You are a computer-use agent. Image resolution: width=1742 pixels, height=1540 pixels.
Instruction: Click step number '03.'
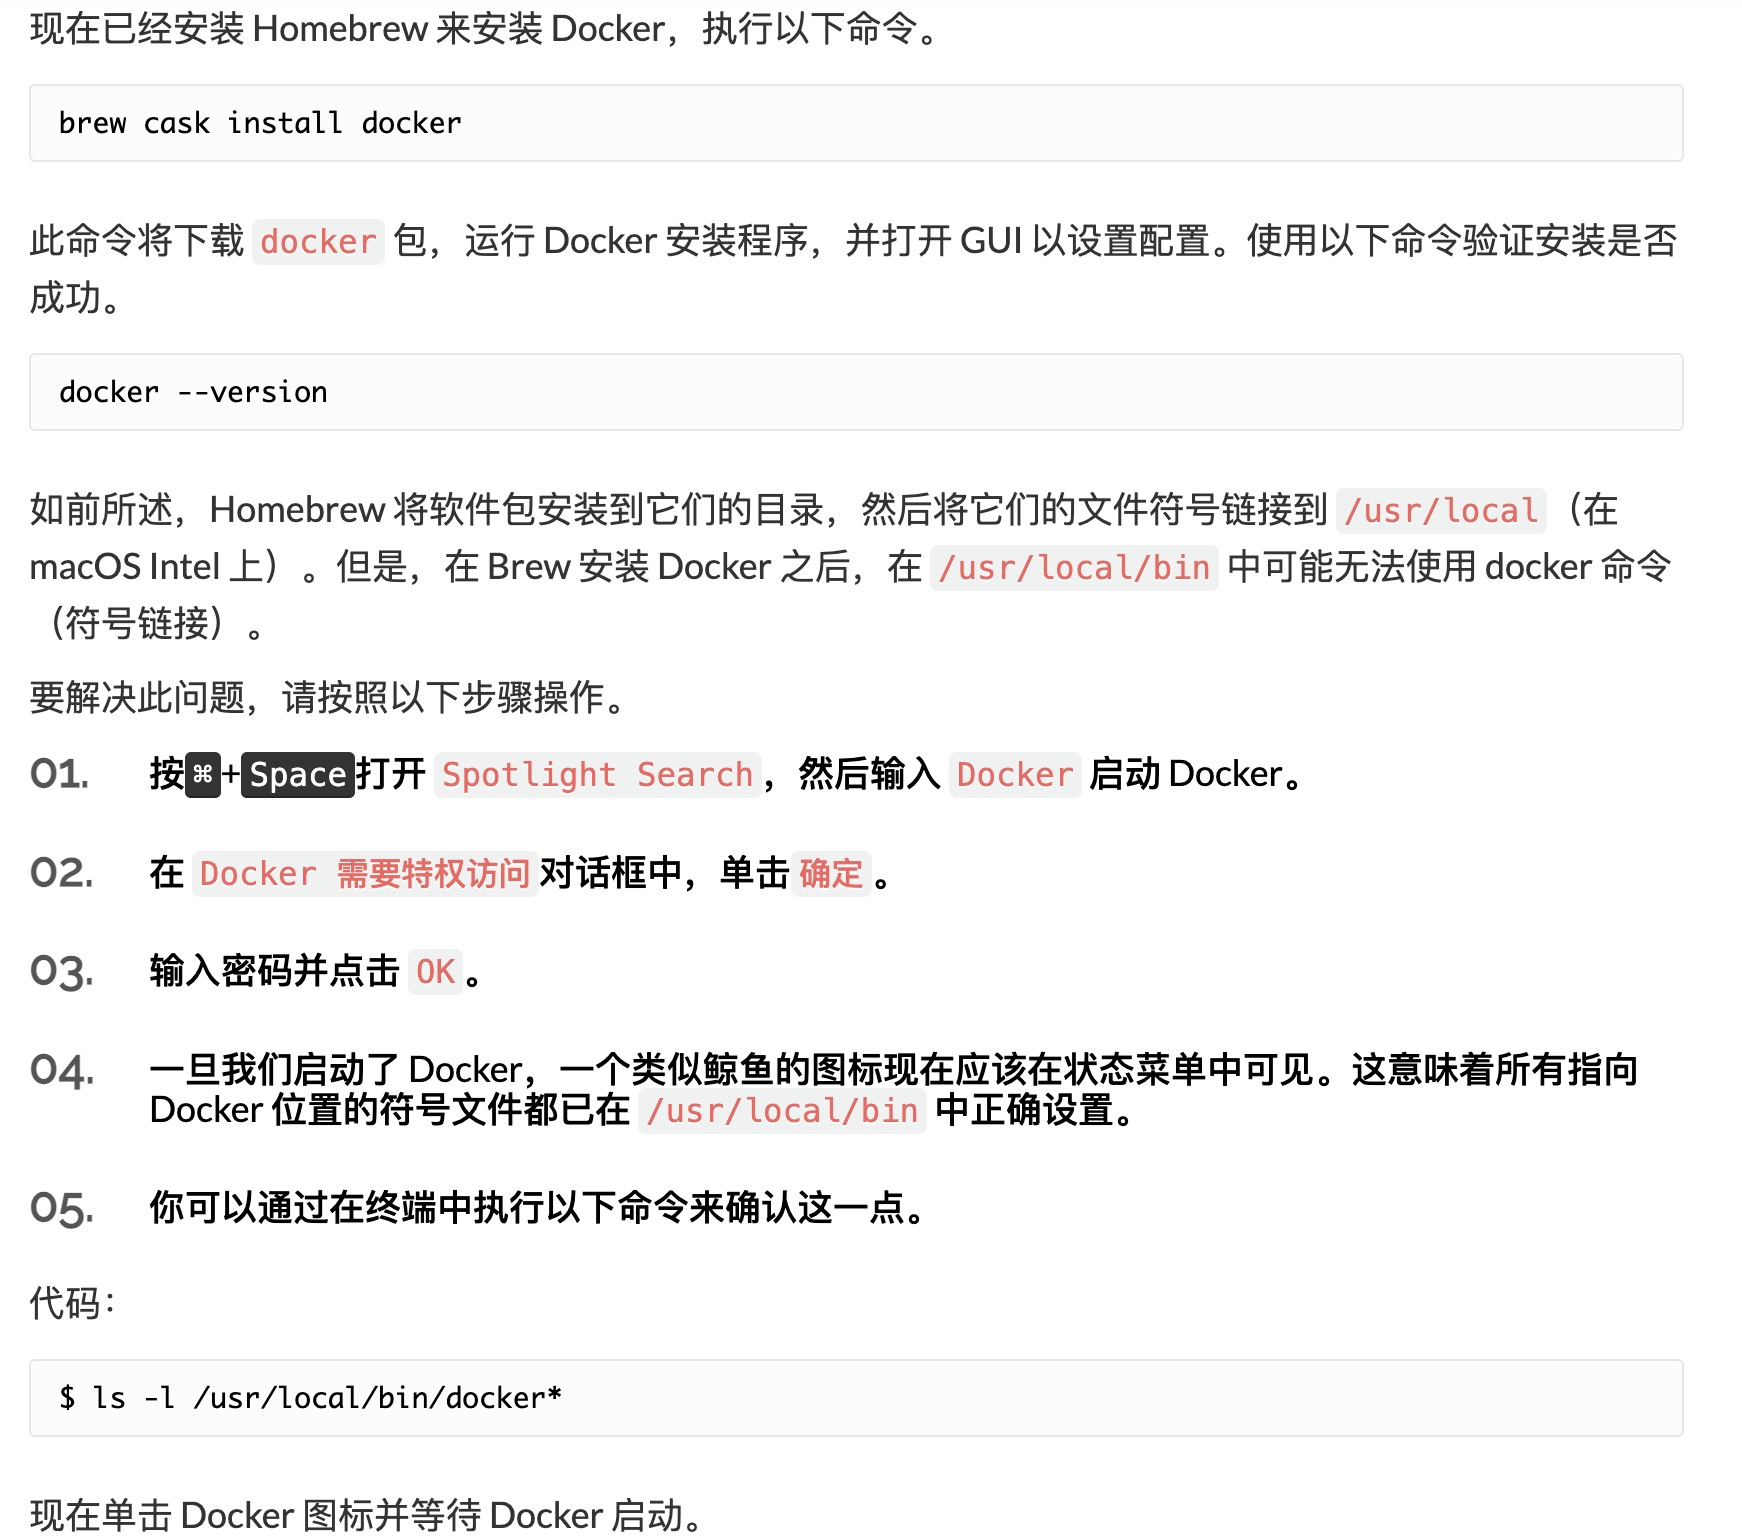61,972
